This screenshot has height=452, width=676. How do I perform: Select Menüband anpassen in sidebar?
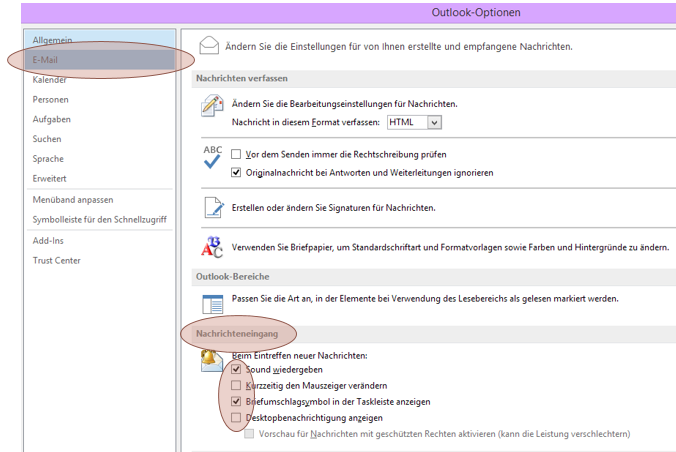72,199
